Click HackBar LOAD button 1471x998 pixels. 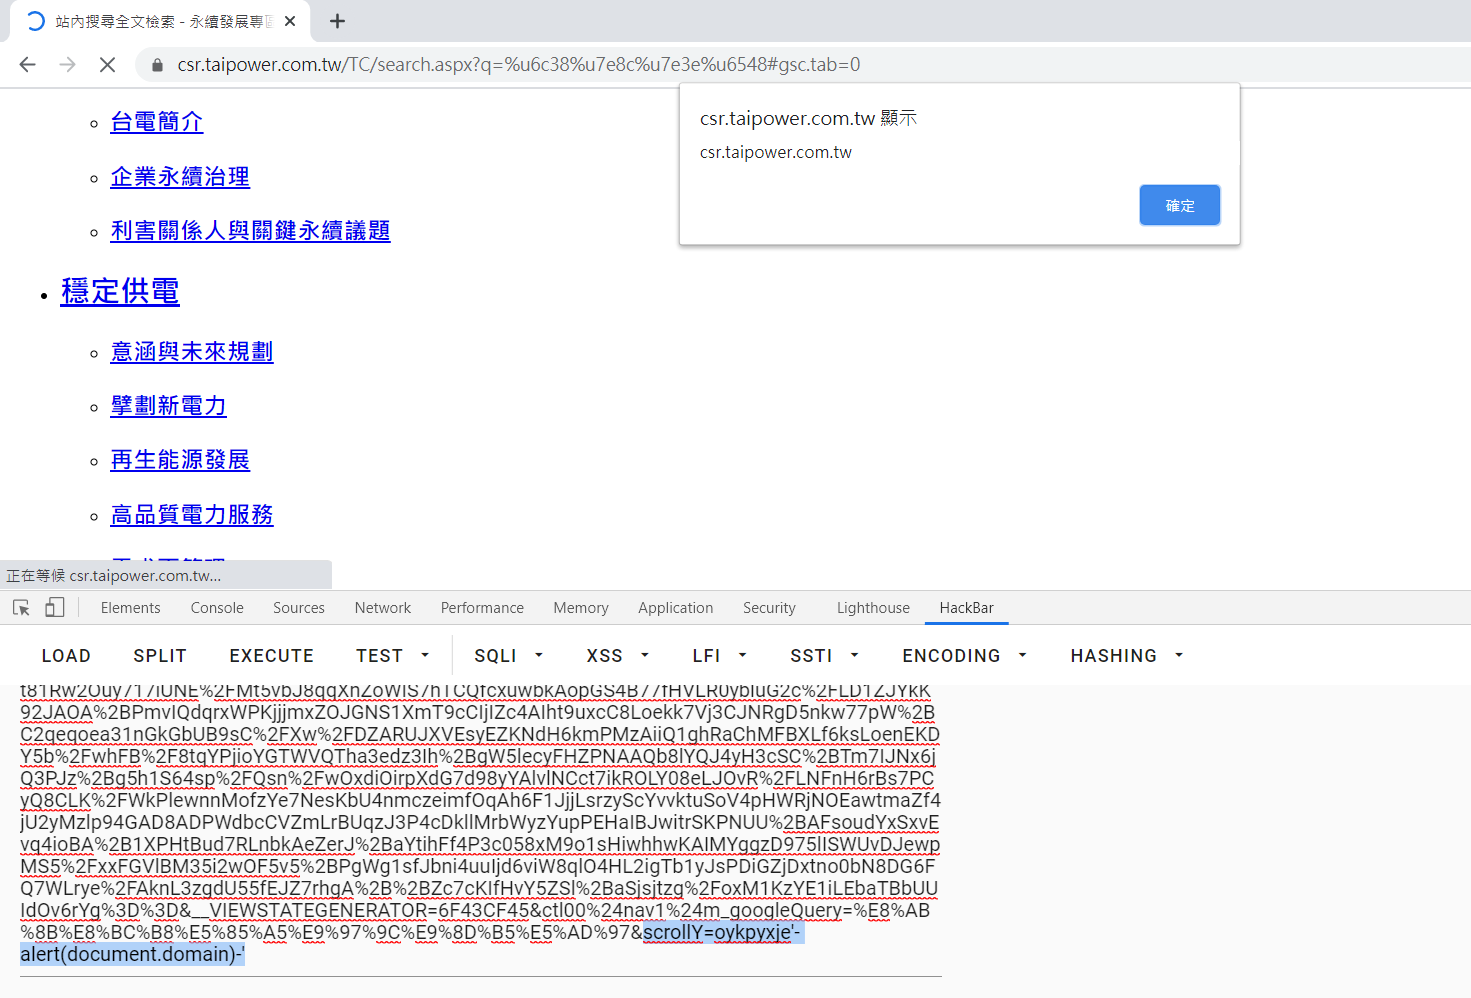point(66,656)
